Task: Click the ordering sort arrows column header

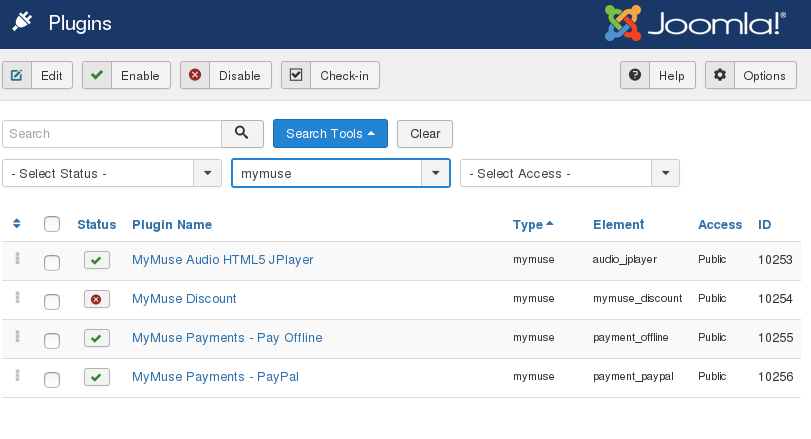Action: (17, 223)
